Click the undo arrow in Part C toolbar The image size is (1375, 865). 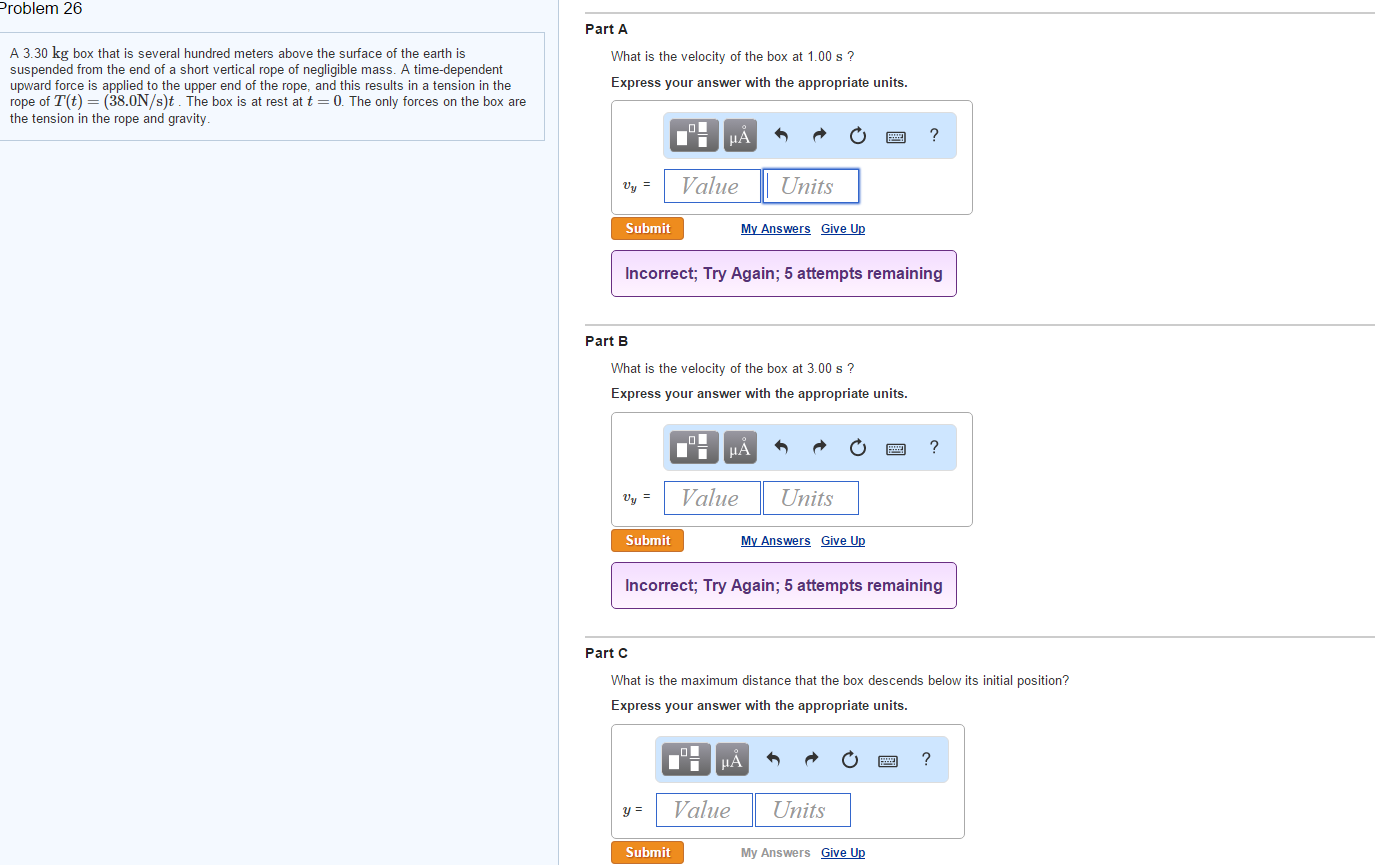click(x=773, y=759)
